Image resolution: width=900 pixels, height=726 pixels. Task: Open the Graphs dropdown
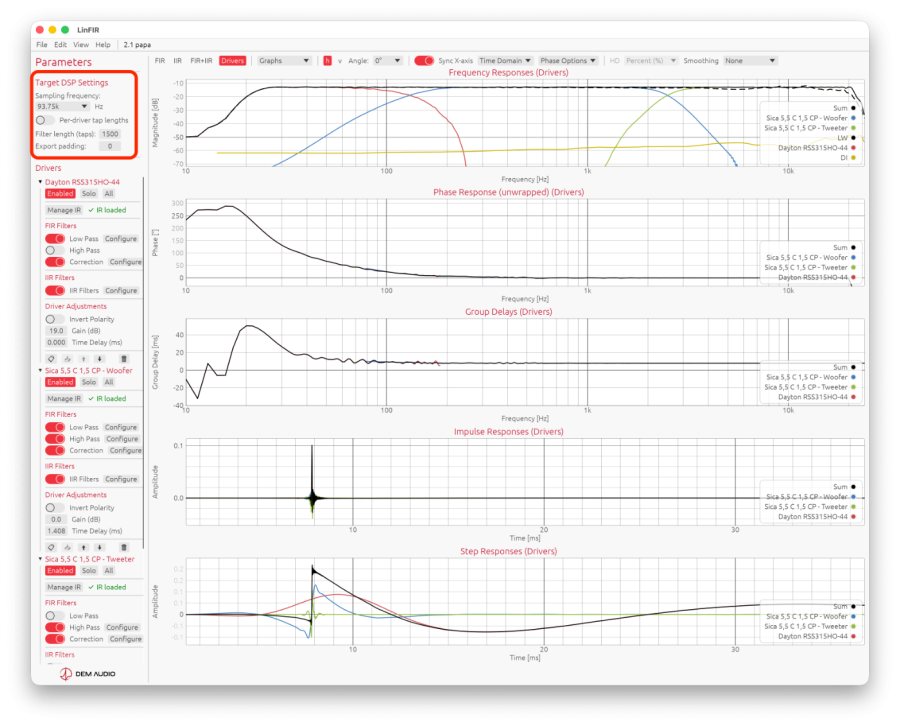tap(284, 60)
